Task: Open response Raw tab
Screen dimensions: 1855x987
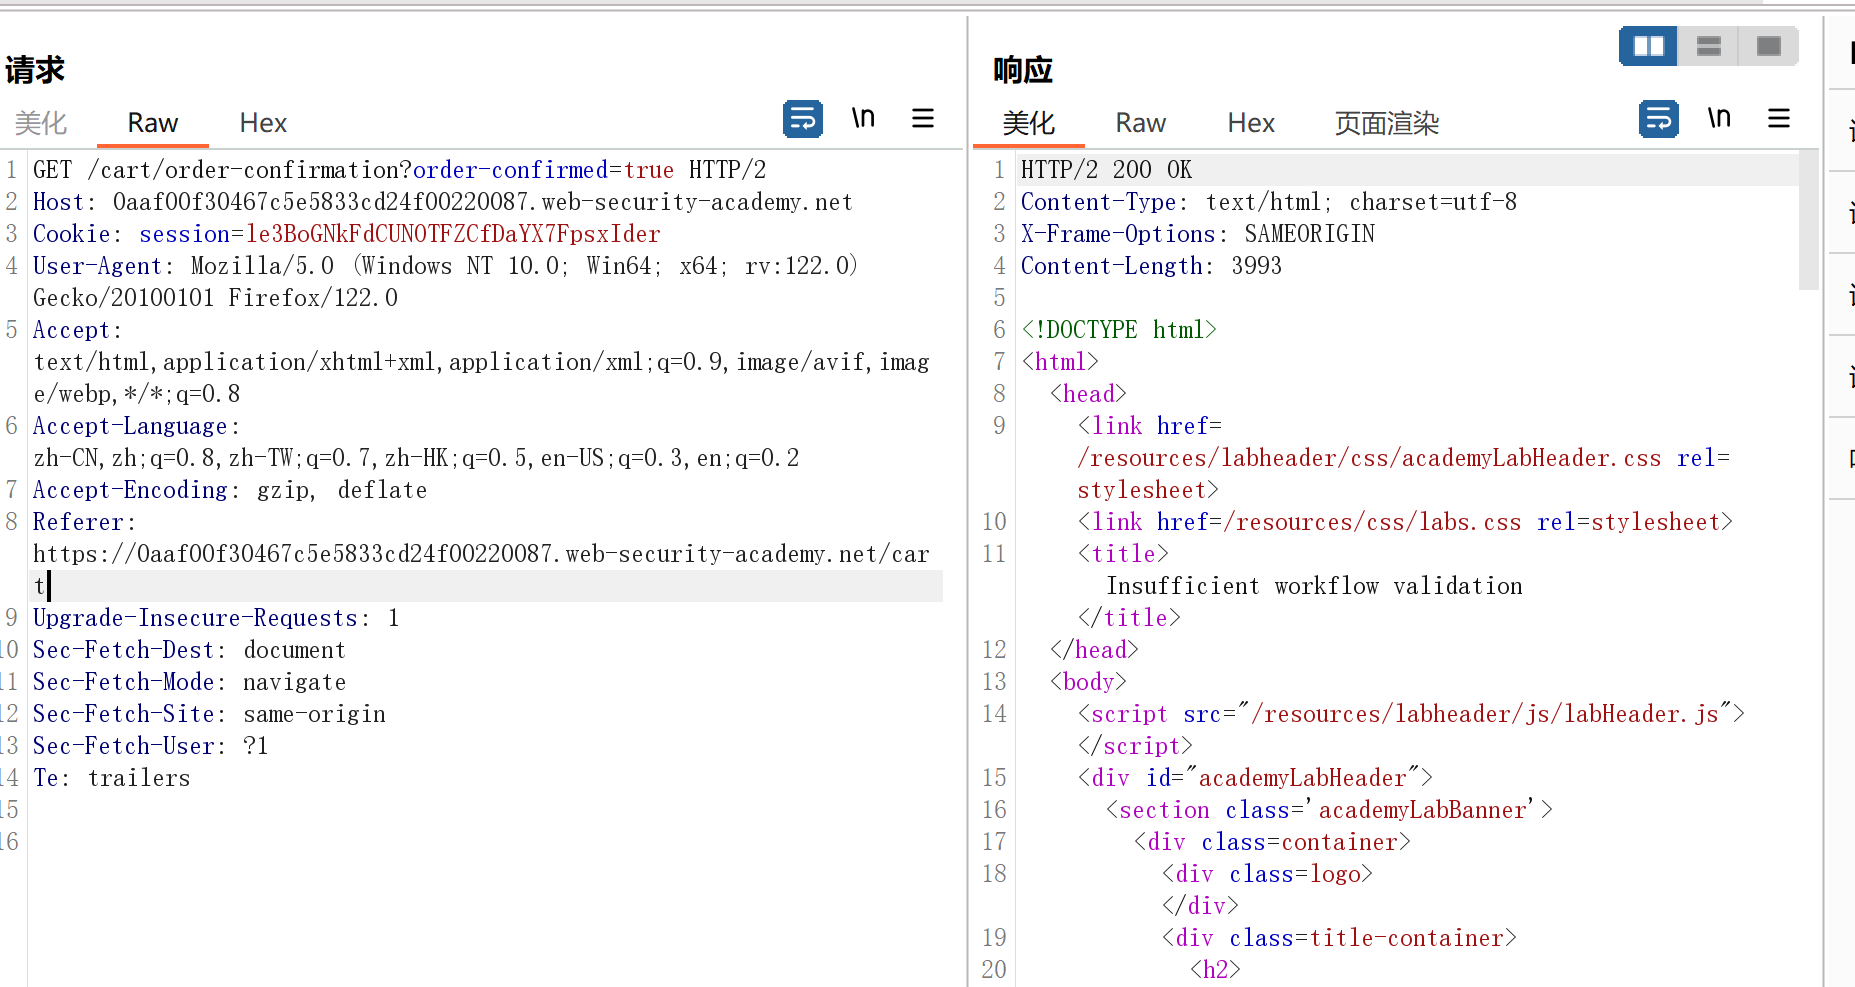Action: point(1141,123)
